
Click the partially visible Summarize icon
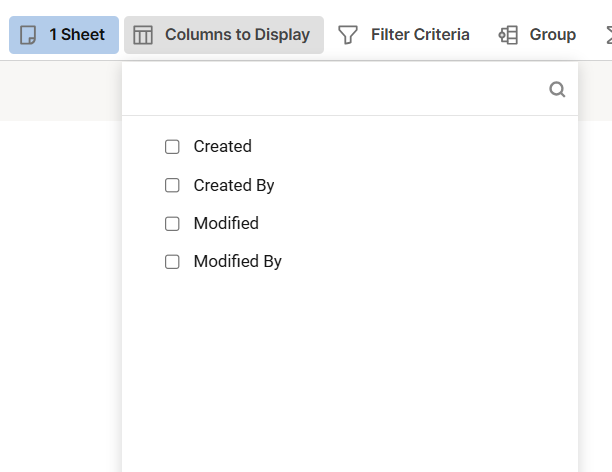click(x=609, y=35)
